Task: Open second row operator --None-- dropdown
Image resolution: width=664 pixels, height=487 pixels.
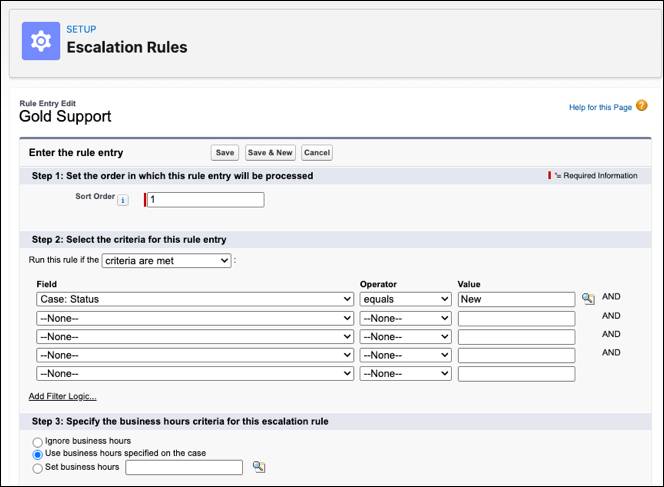Action: 406,318
